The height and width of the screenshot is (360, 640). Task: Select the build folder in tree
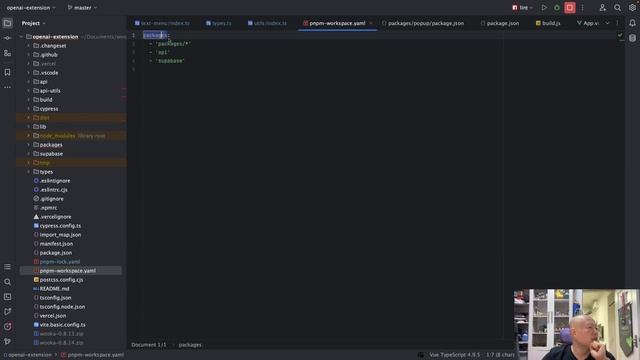click(46, 100)
